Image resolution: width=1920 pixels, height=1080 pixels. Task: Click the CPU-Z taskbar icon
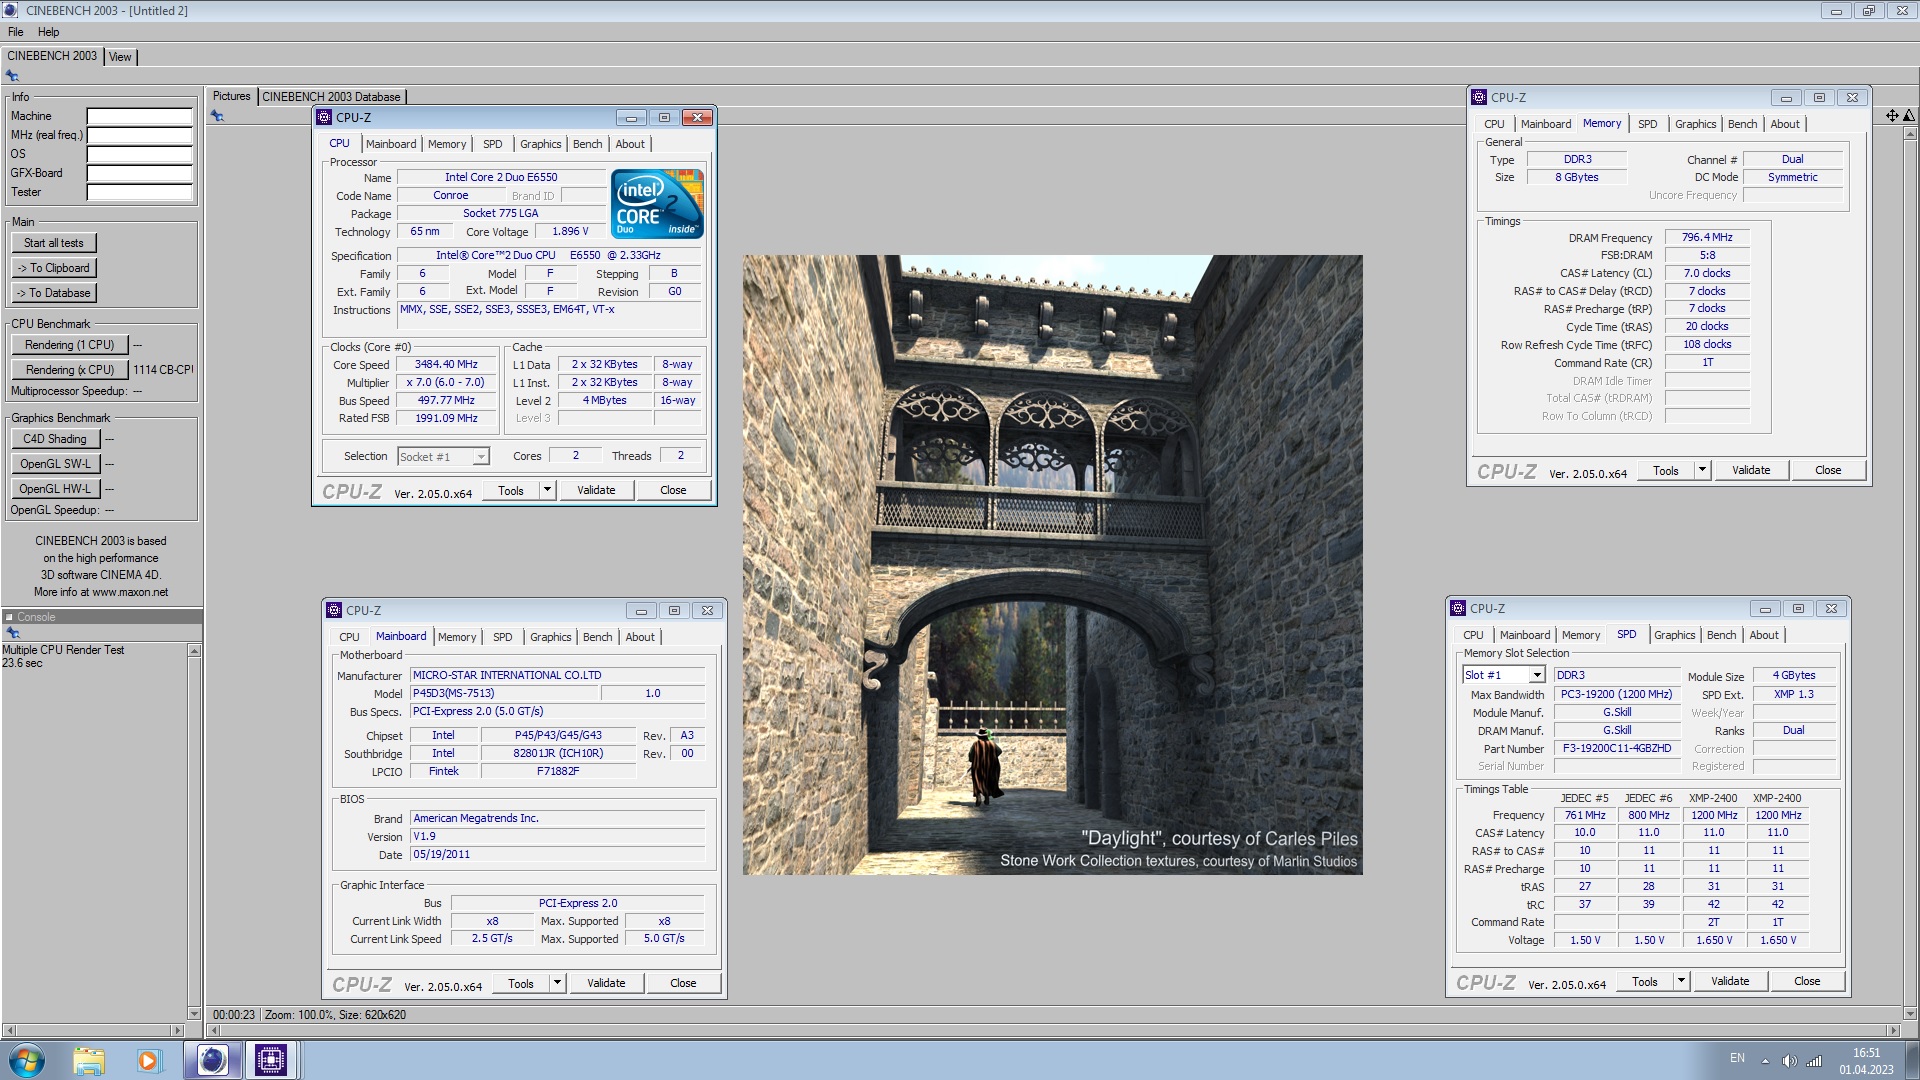[270, 1060]
